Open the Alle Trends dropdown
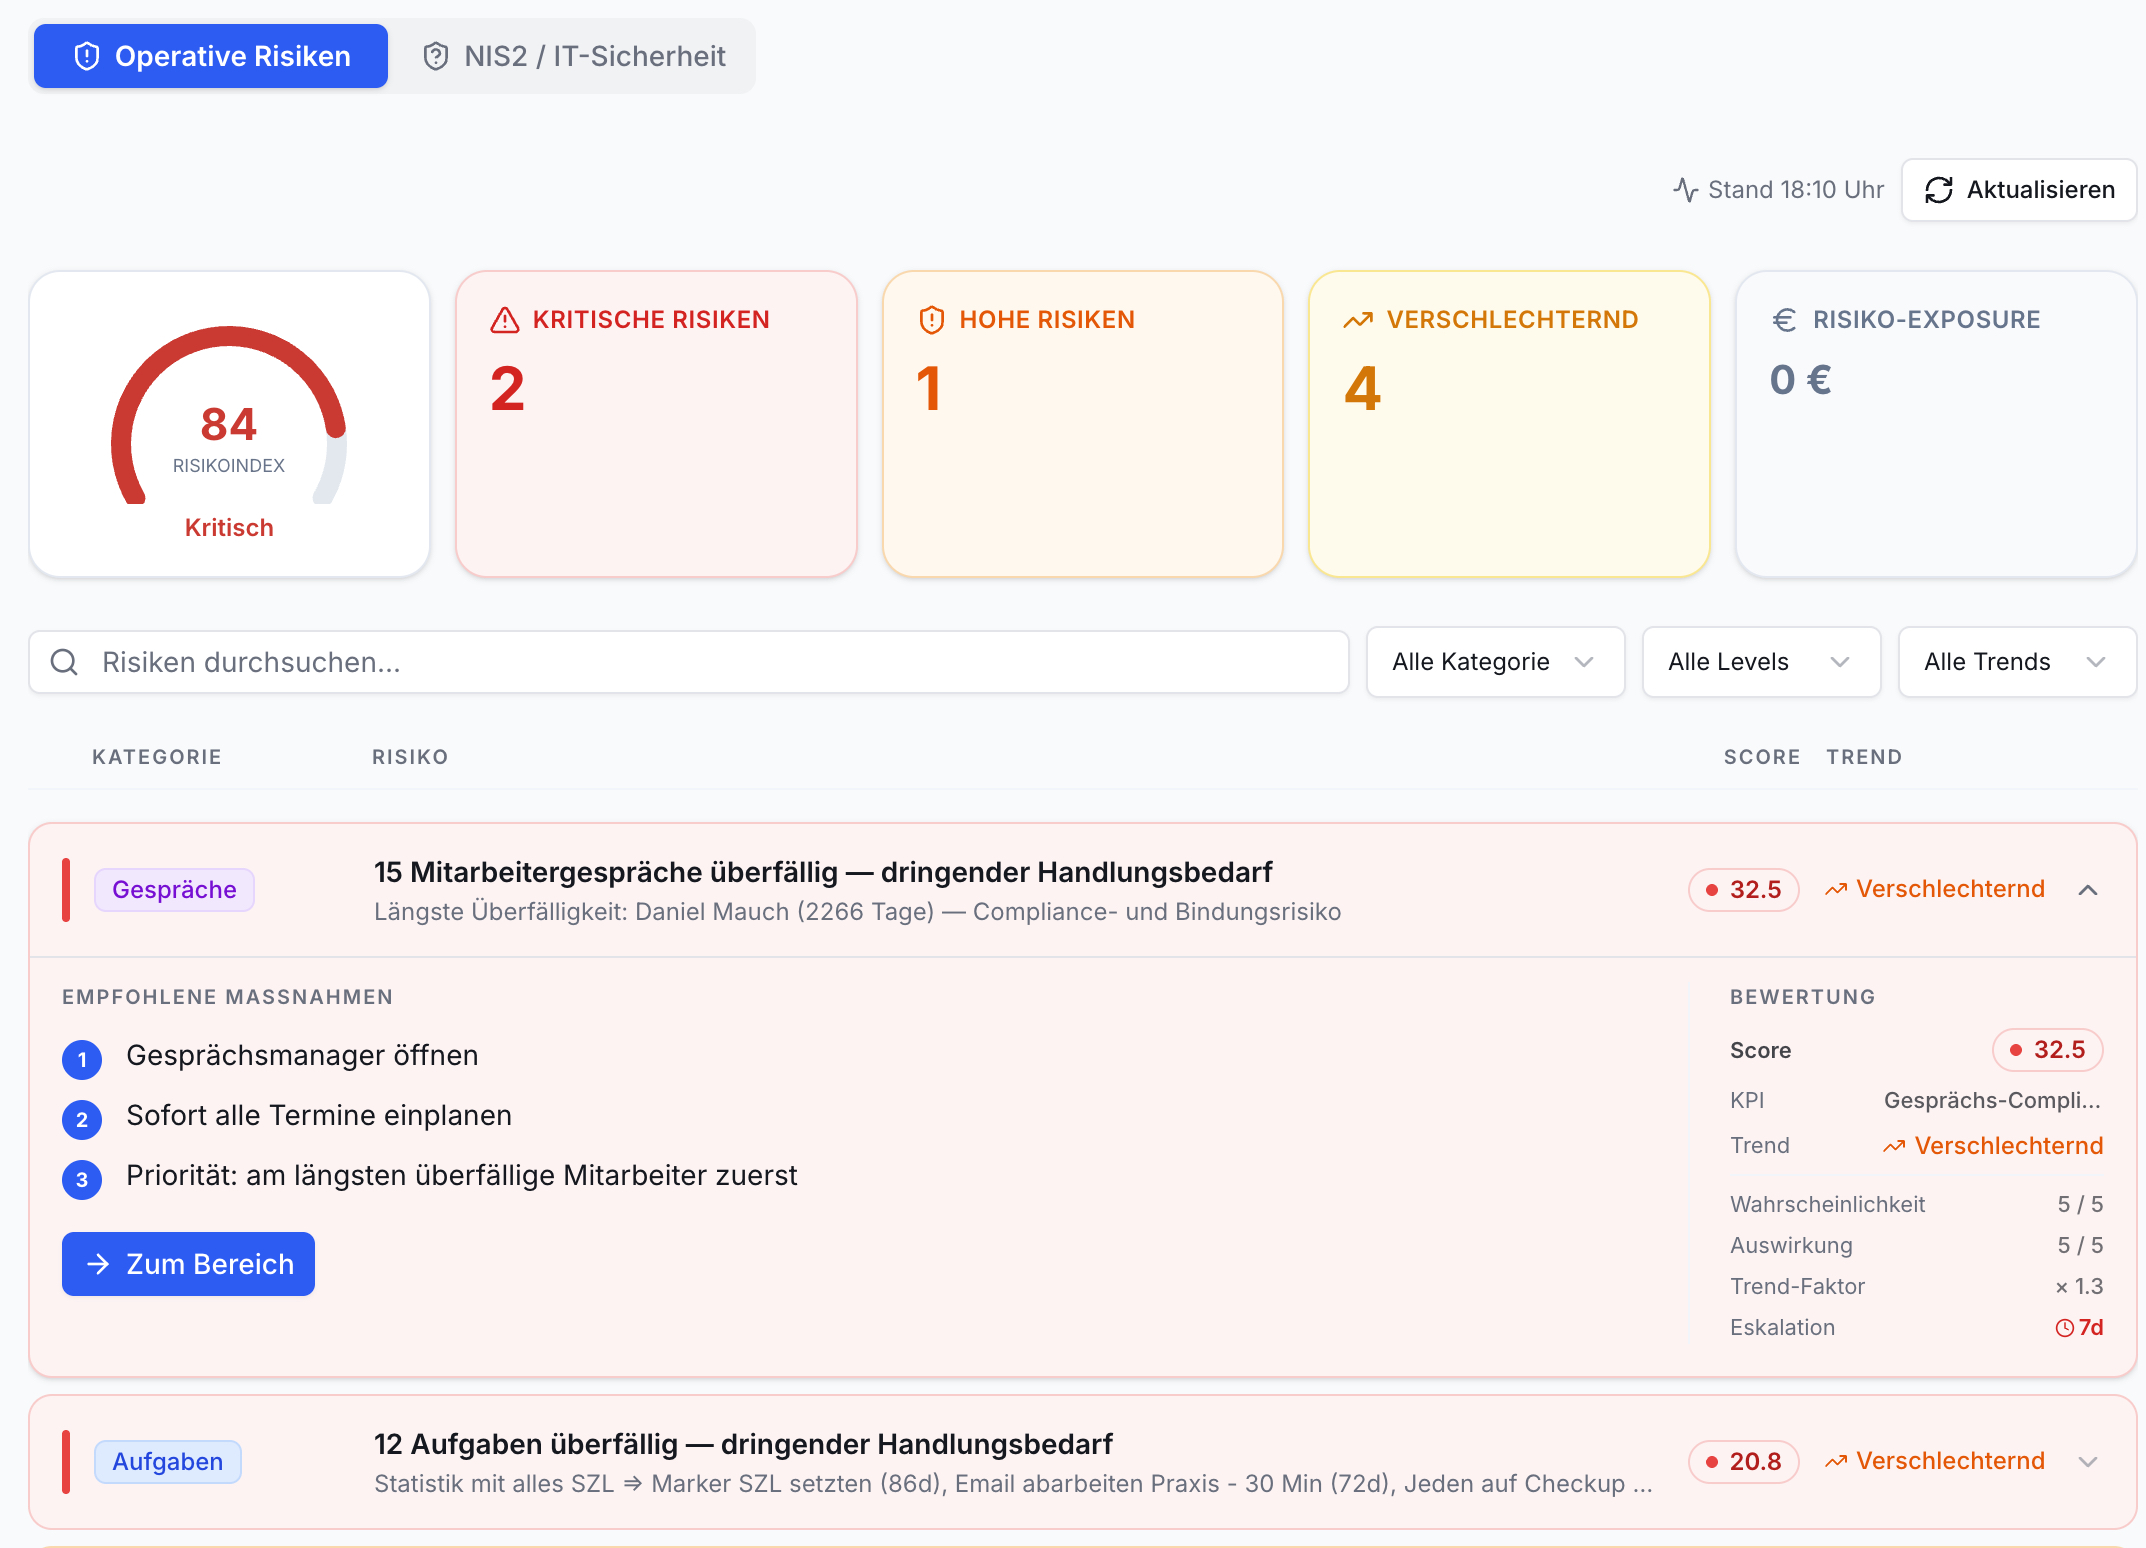The width and height of the screenshot is (2146, 1548). pyautogui.click(x=2017, y=662)
